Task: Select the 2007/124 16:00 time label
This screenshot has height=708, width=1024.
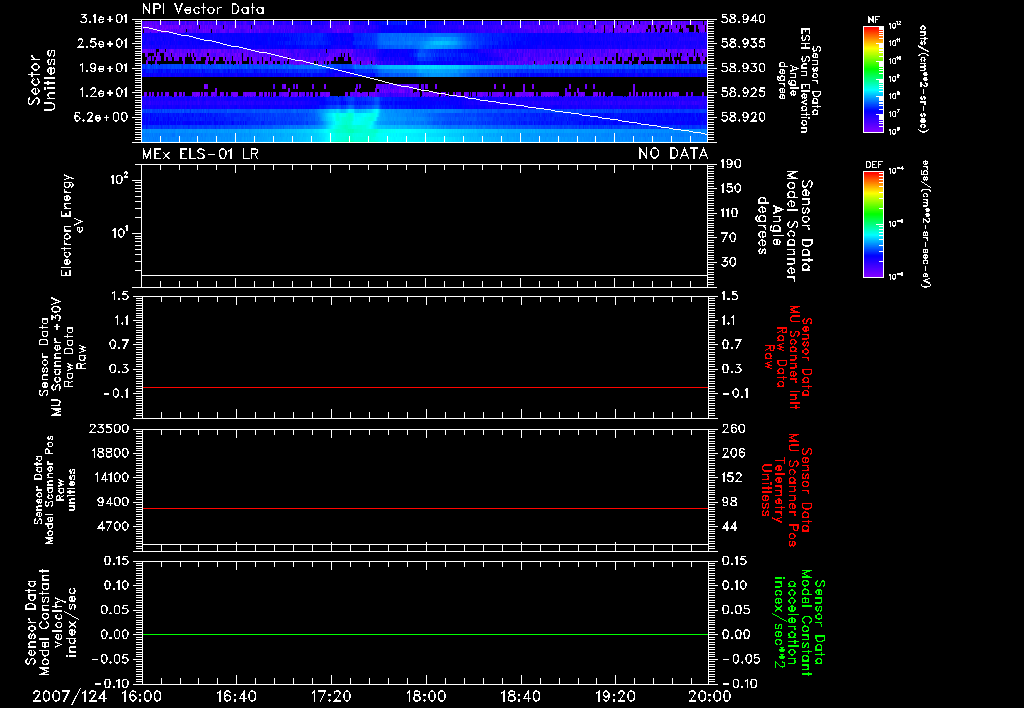Action: pyautogui.click(x=98, y=696)
